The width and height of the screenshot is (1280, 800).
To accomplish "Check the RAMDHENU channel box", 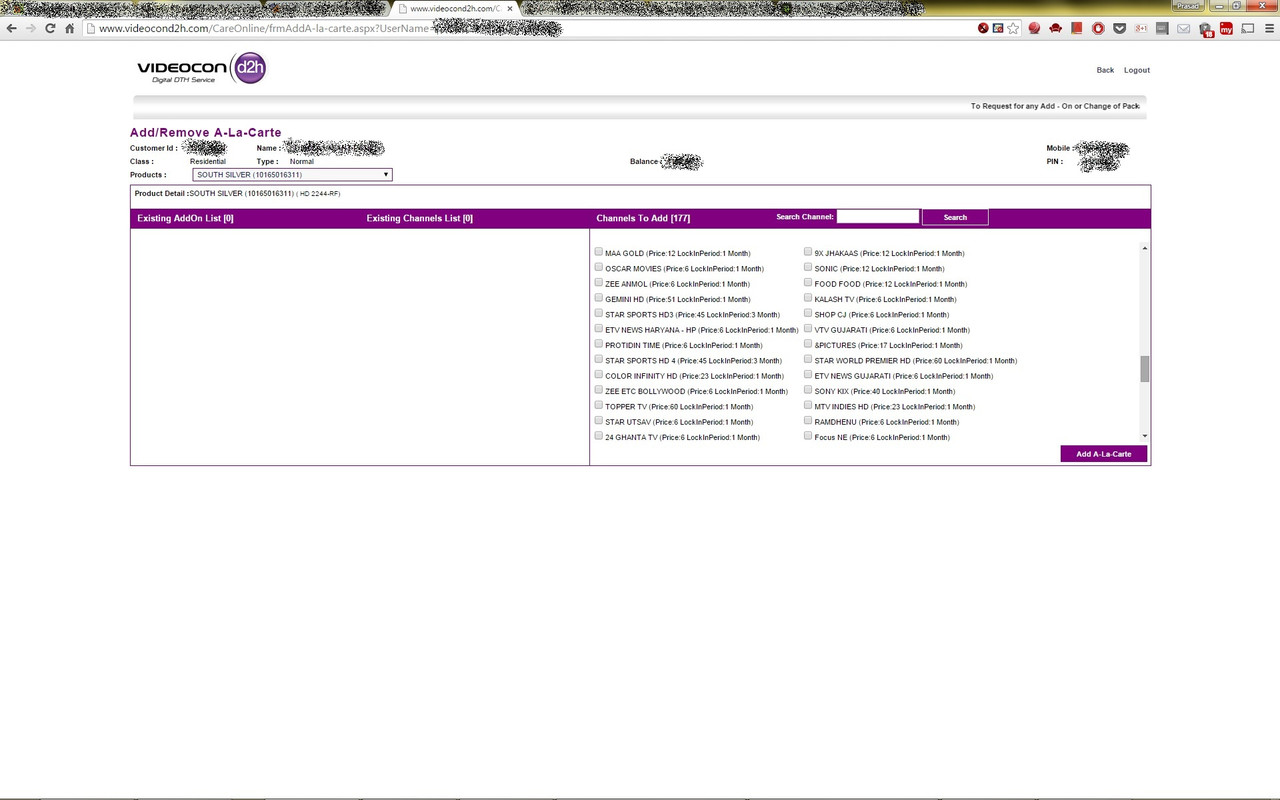I will pos(808,421).
